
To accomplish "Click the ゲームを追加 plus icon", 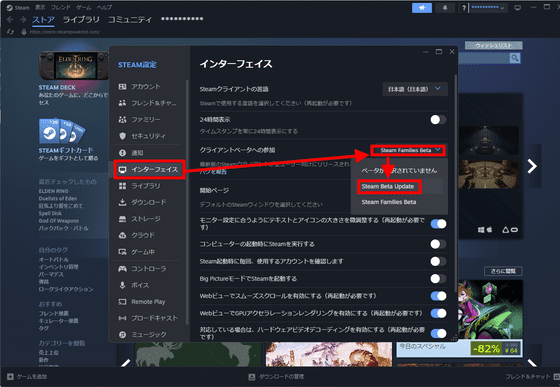I will 10,377.
